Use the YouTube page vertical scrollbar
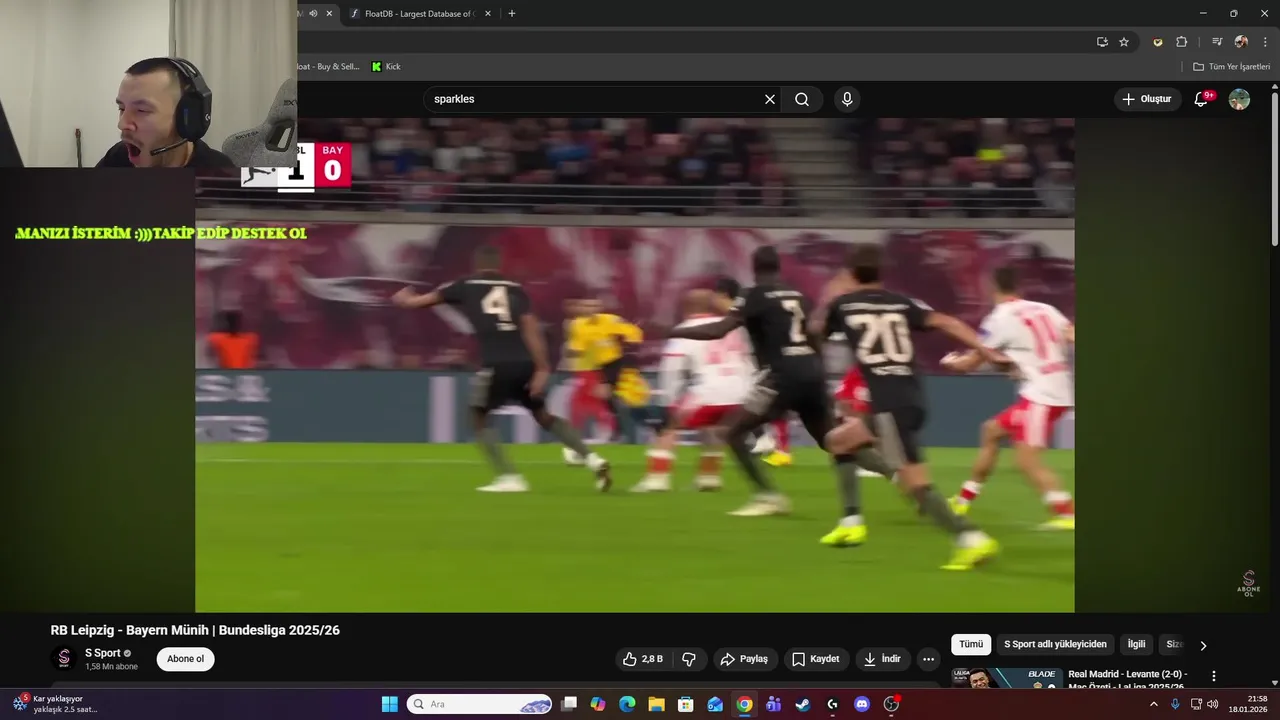This screenshot has width=1280, height=720. pos(1275,170)
